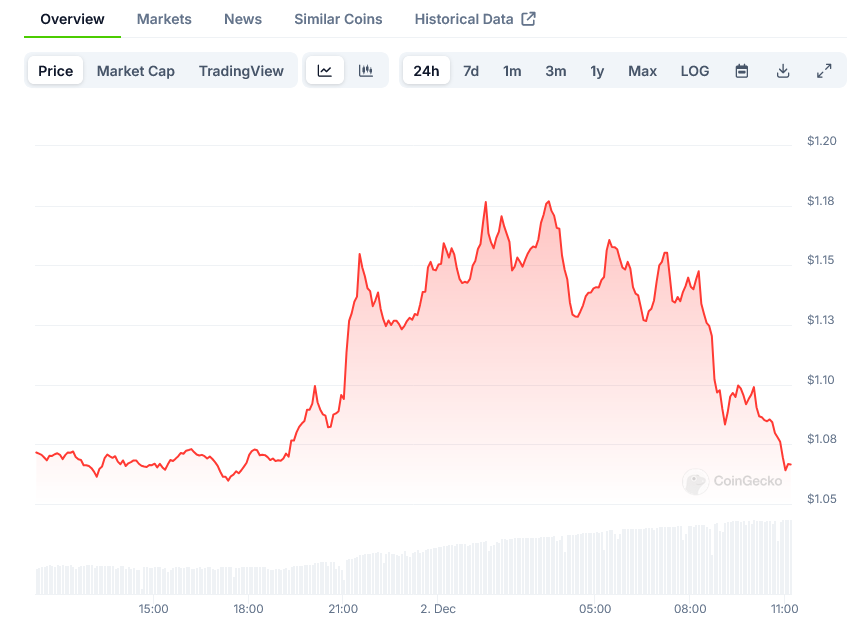Expand chart to fullscreen
The width and height of the screenshot is (847, 626).
[824, 71]
